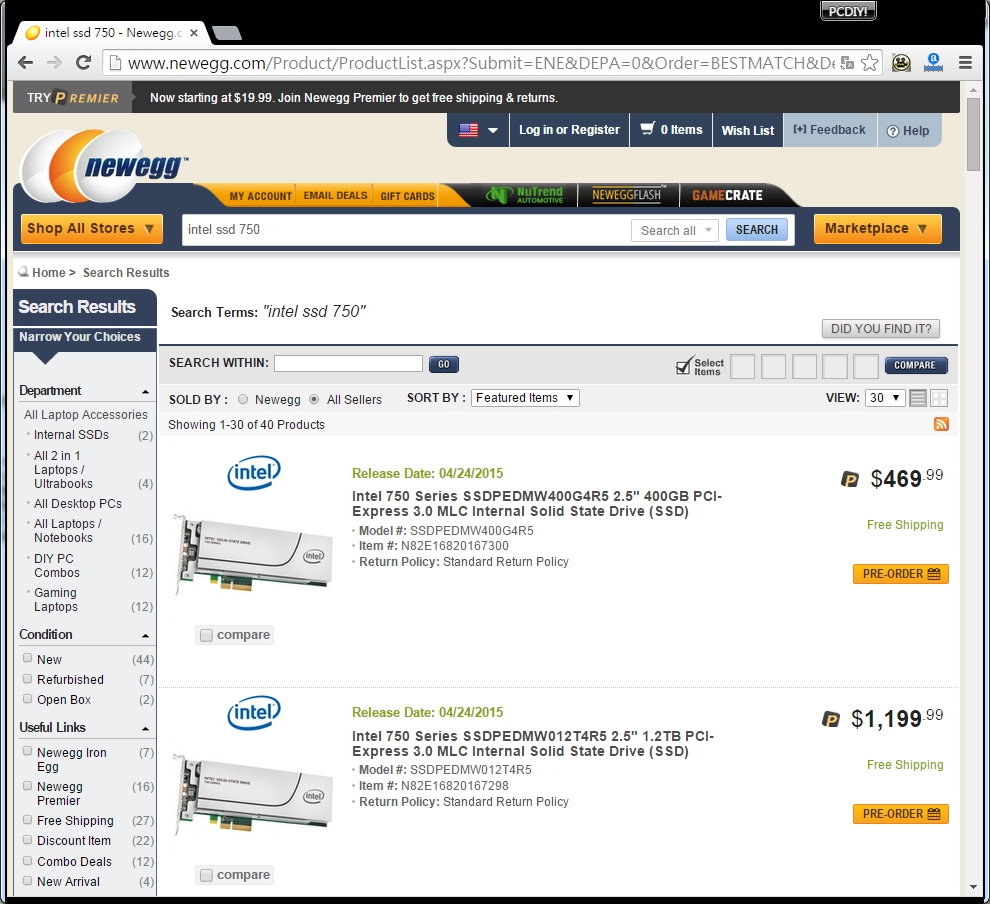
Task: Enable the Discount Item filter checkbox
Action: [27, 840]
